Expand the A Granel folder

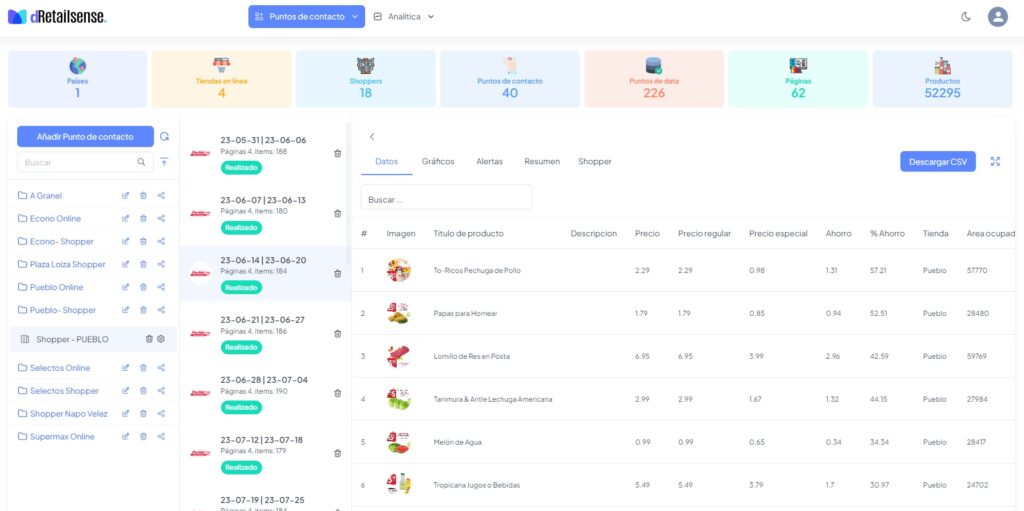point(40,195)
